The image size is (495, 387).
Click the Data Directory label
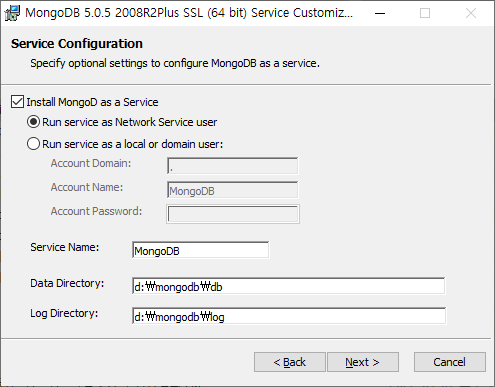[x=67, y=283]
